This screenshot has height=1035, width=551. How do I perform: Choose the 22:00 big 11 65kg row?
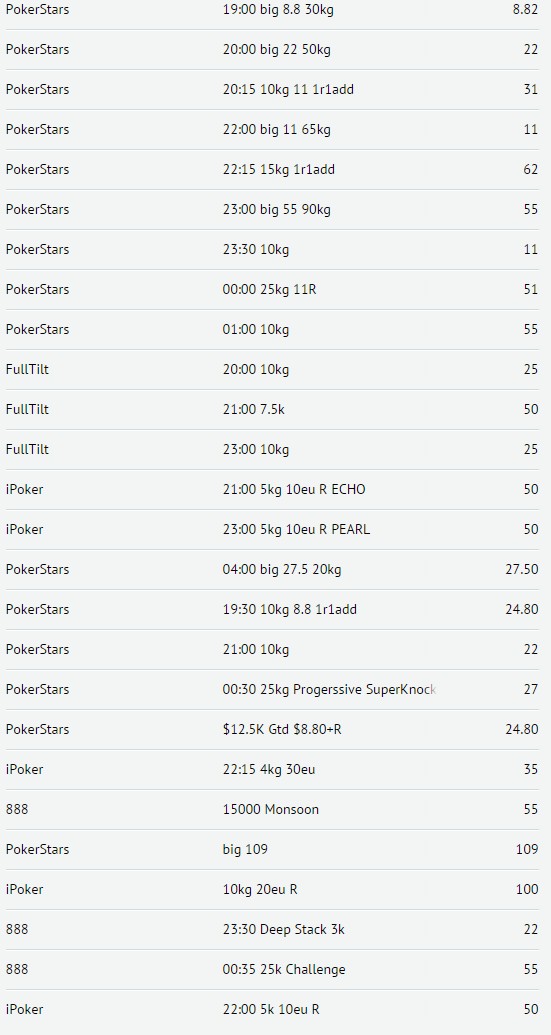click(x=272, y=129)
